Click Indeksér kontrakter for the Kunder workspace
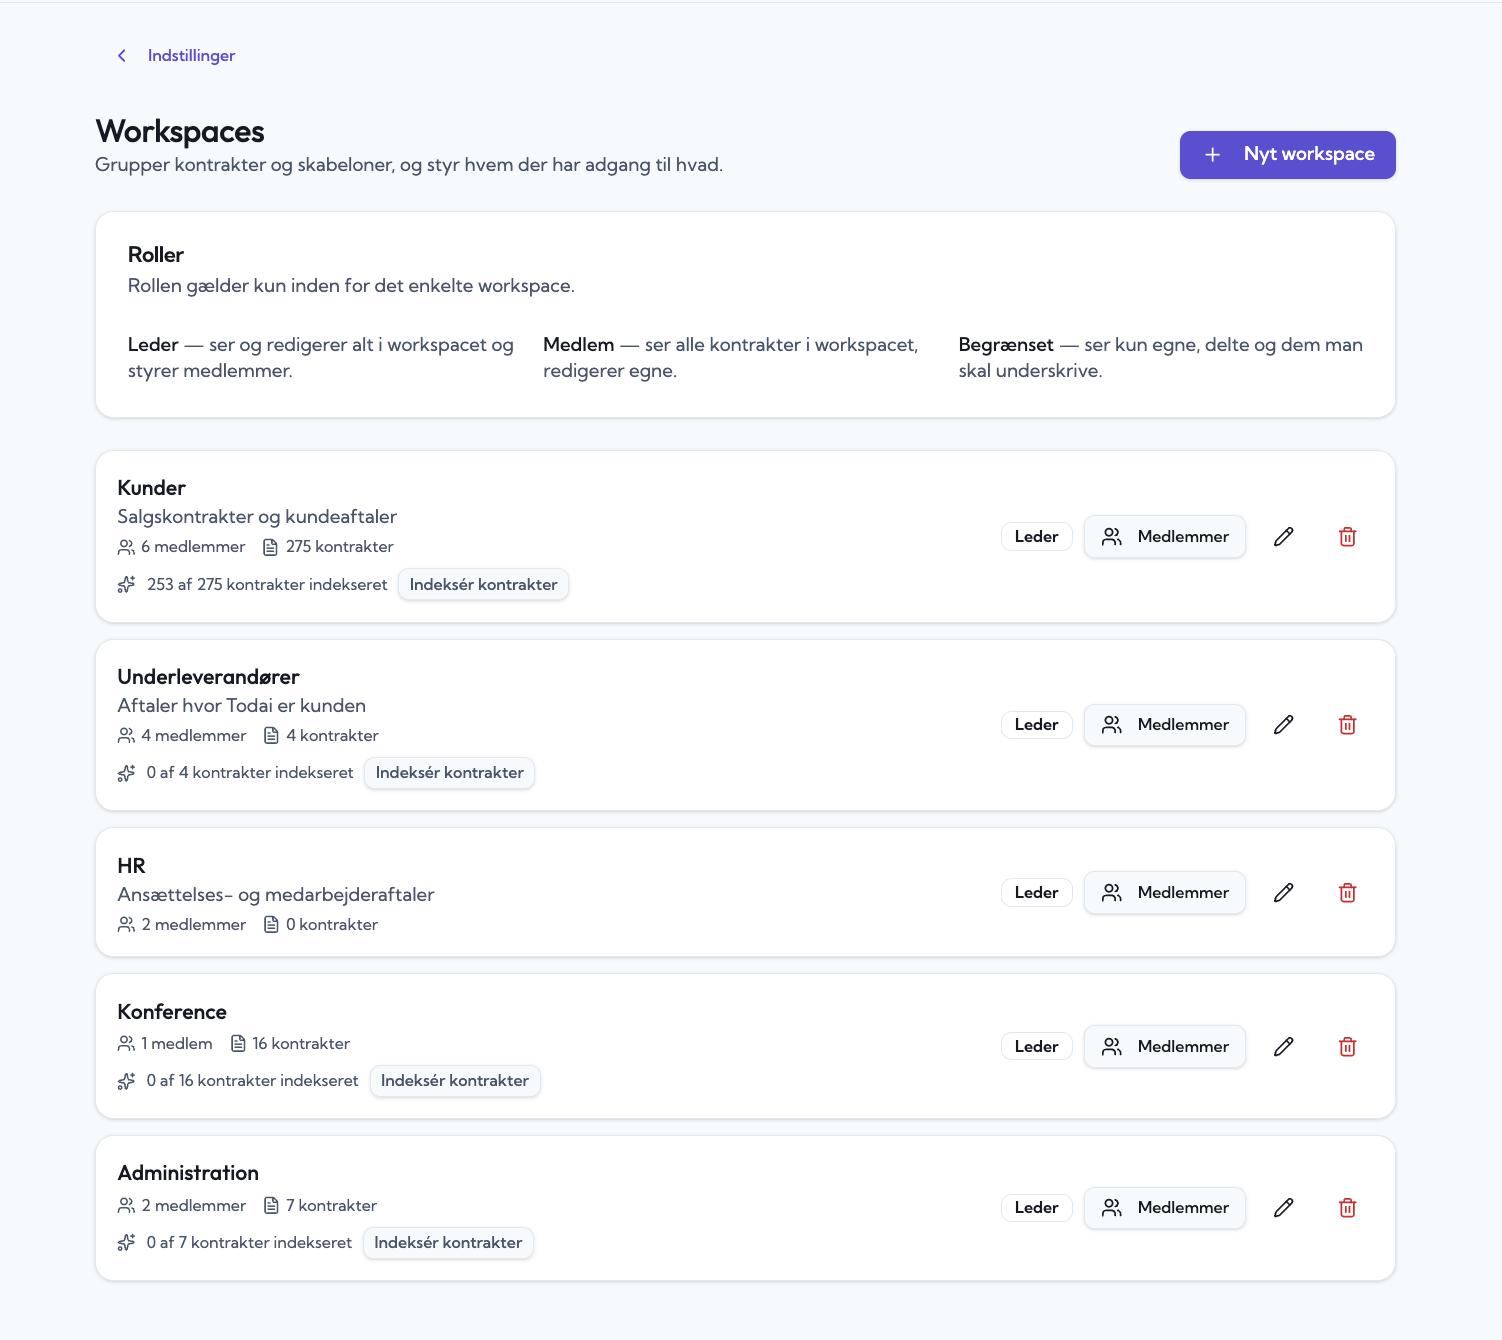The height and width of the screenshot is (1340, 1502). click(483, 585)
